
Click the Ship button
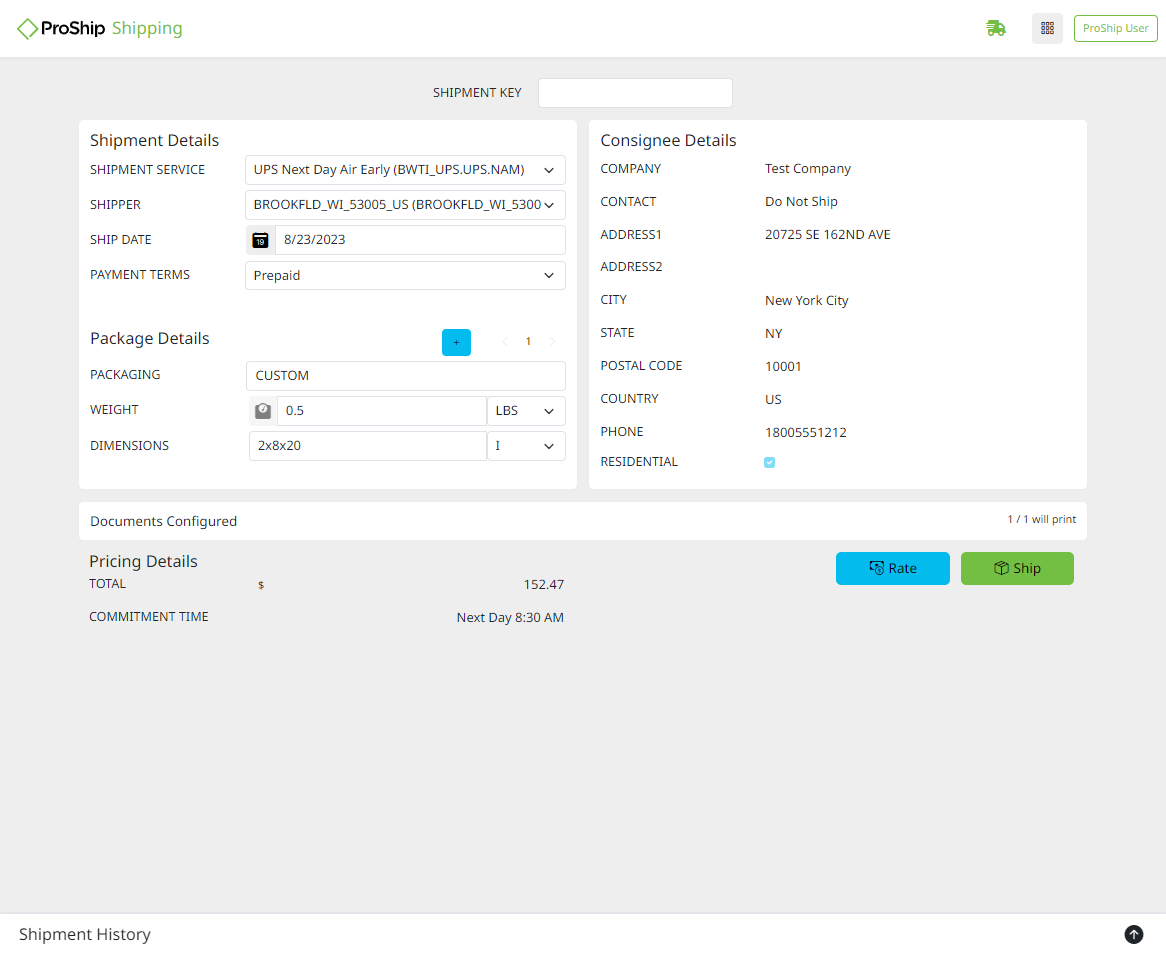click(1017, 568)
